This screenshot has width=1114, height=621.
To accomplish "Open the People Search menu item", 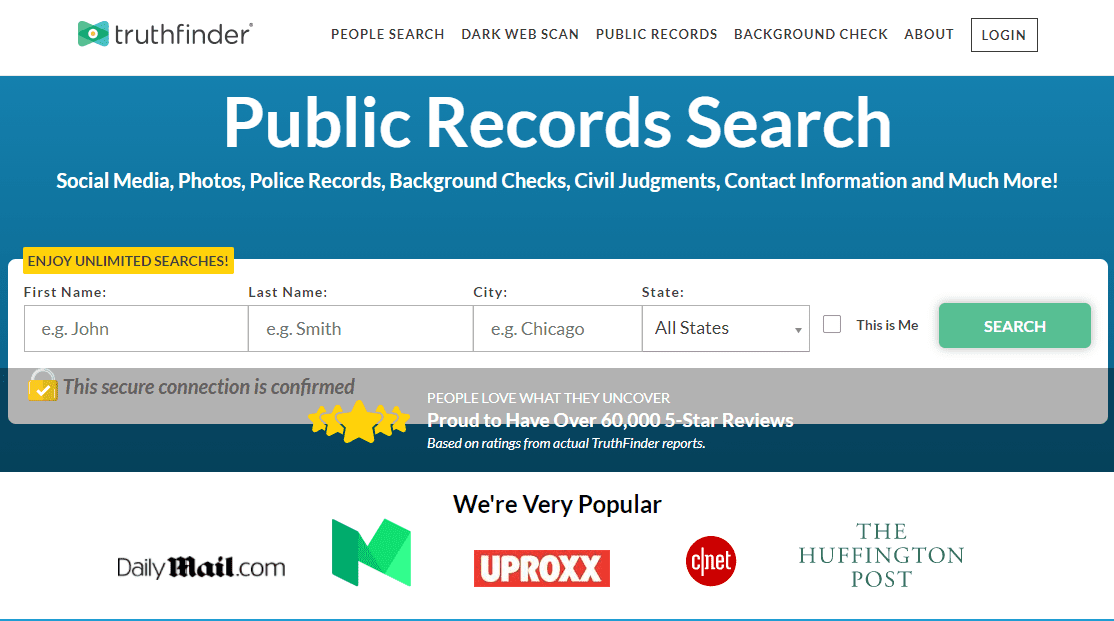I will (x=387, y=34).
